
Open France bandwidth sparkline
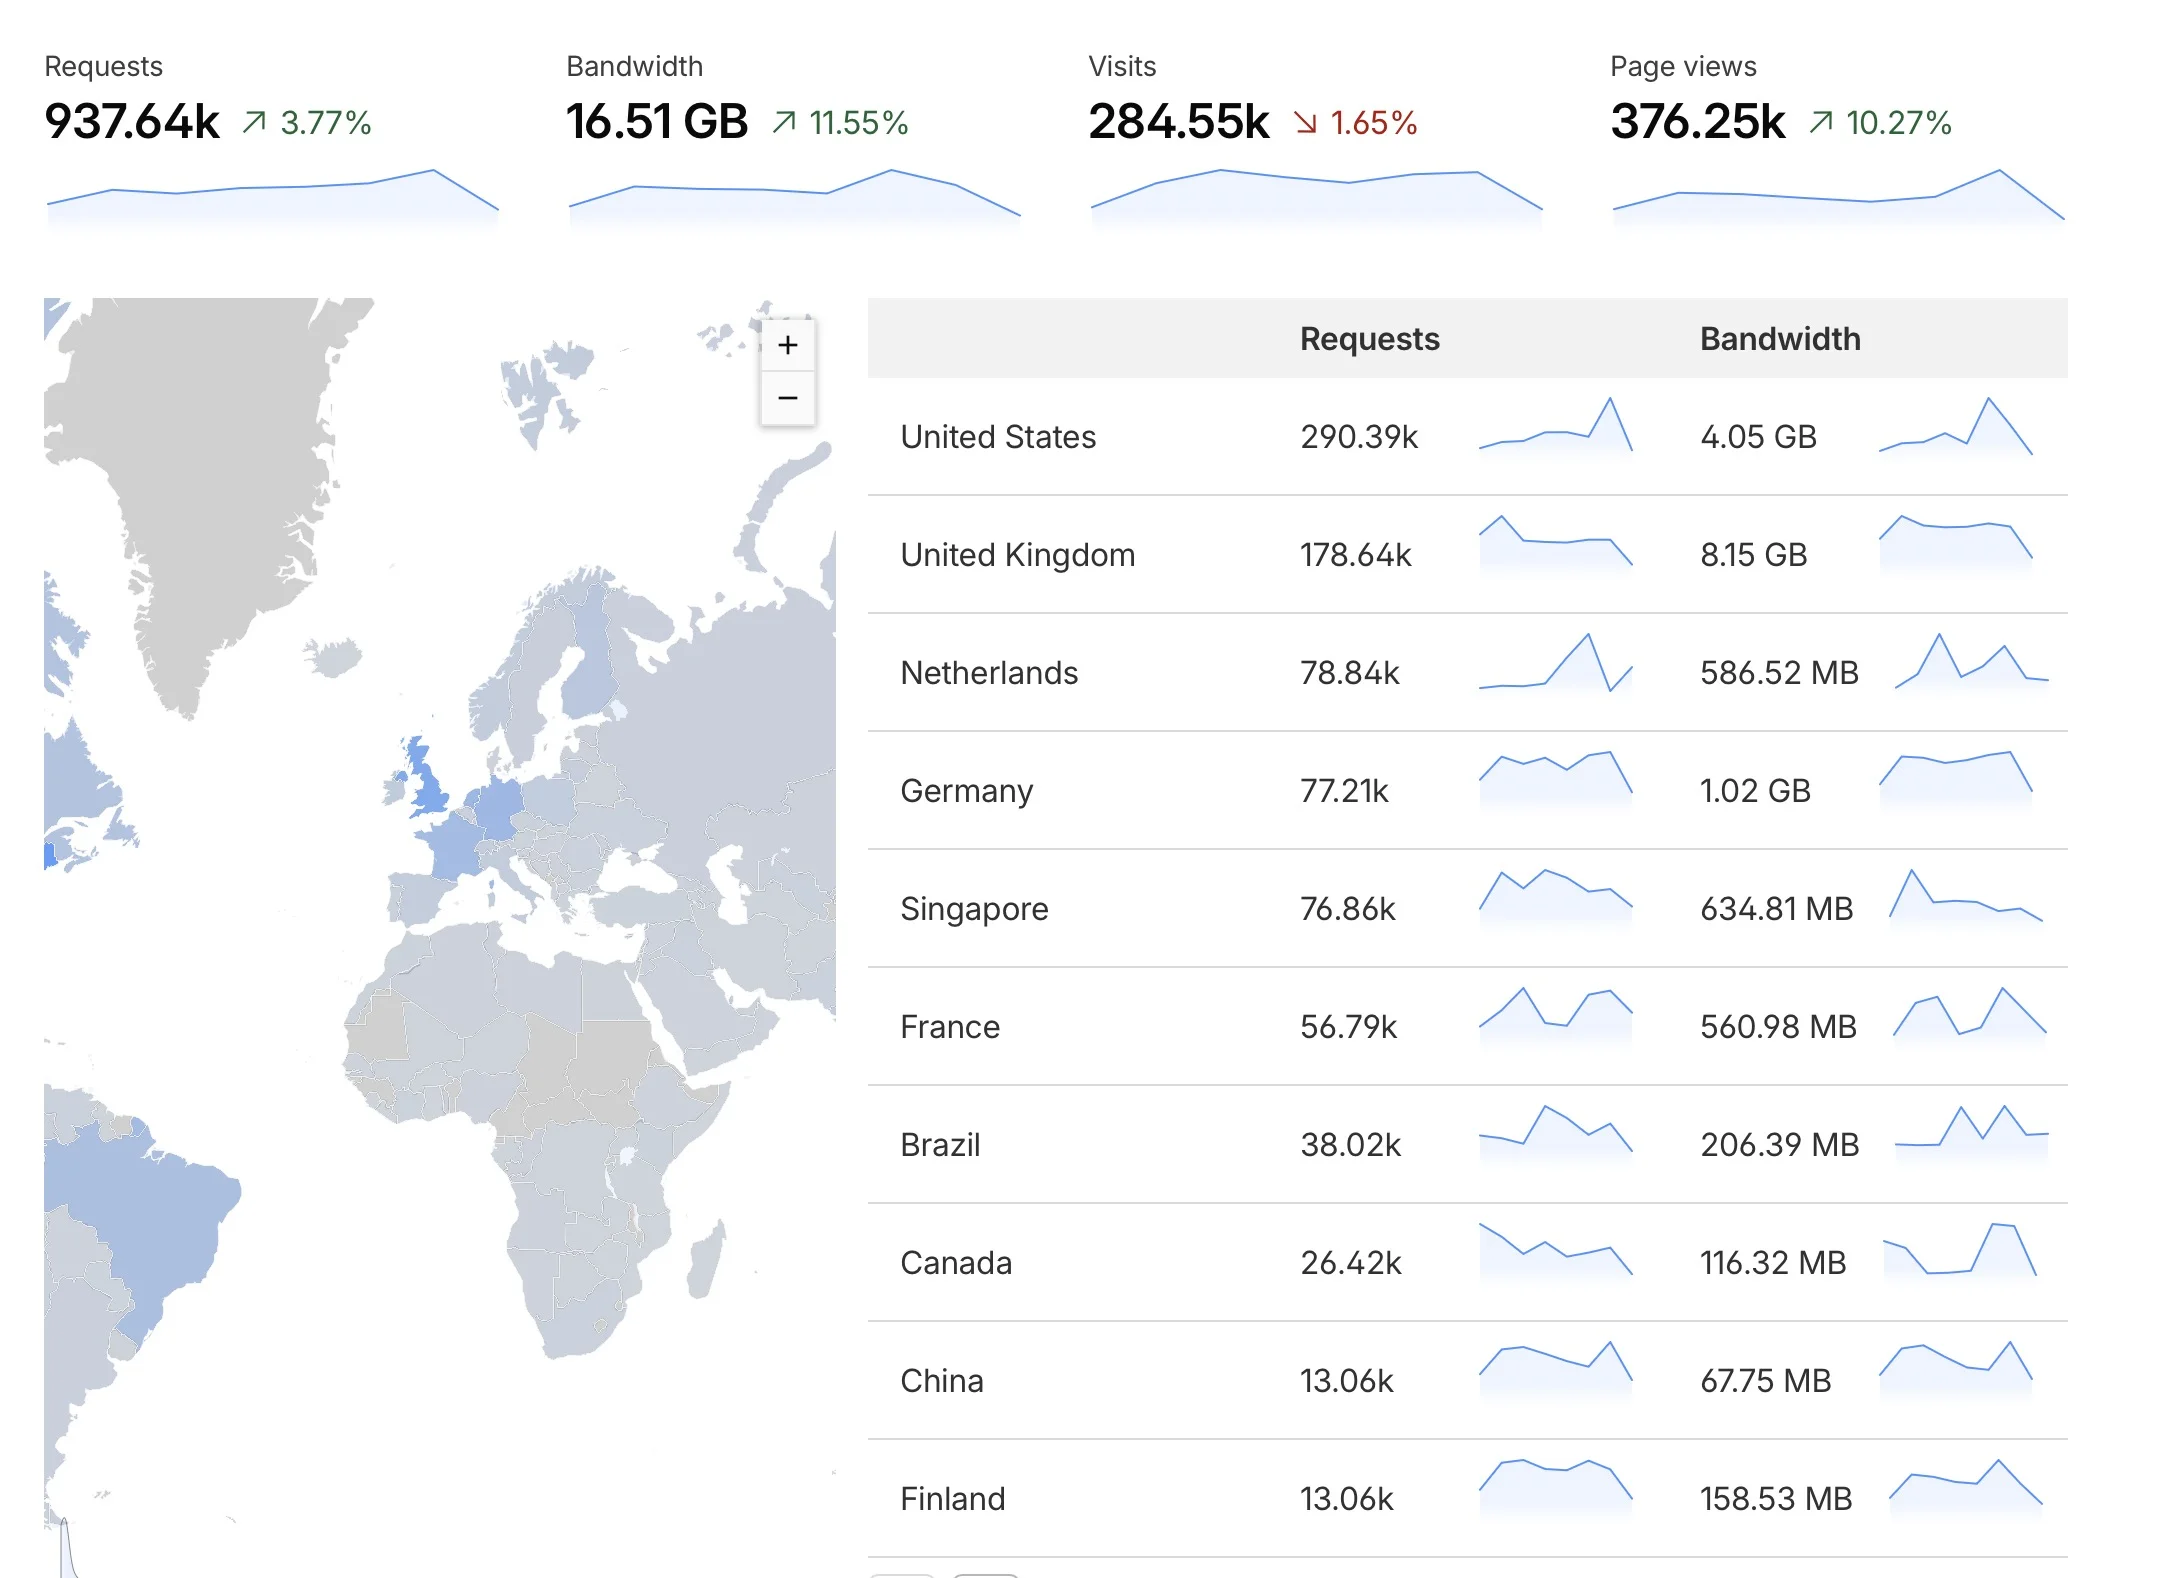tap(1970, 1017)
